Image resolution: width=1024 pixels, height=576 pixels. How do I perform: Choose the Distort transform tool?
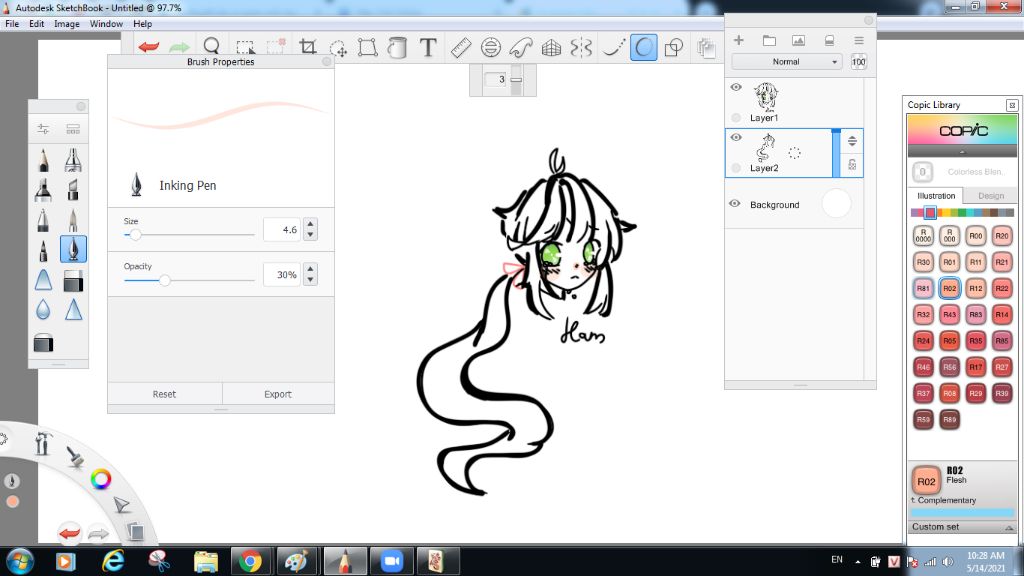point(368,47)
